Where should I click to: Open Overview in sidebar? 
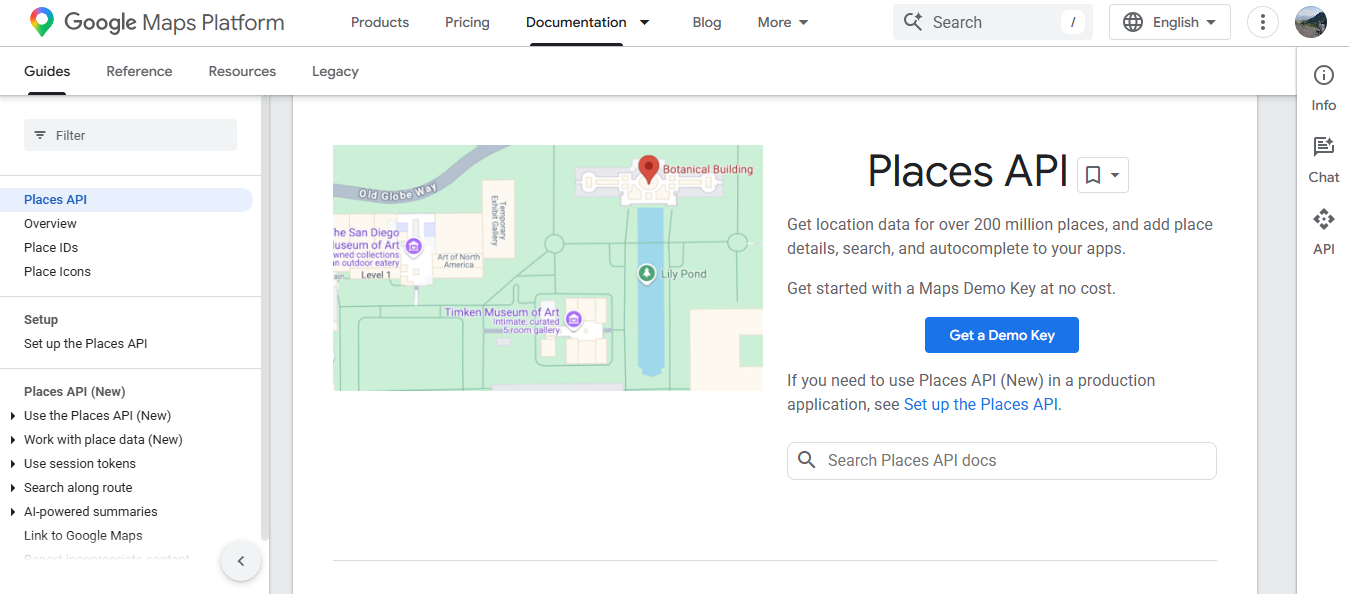coord(50,224)
